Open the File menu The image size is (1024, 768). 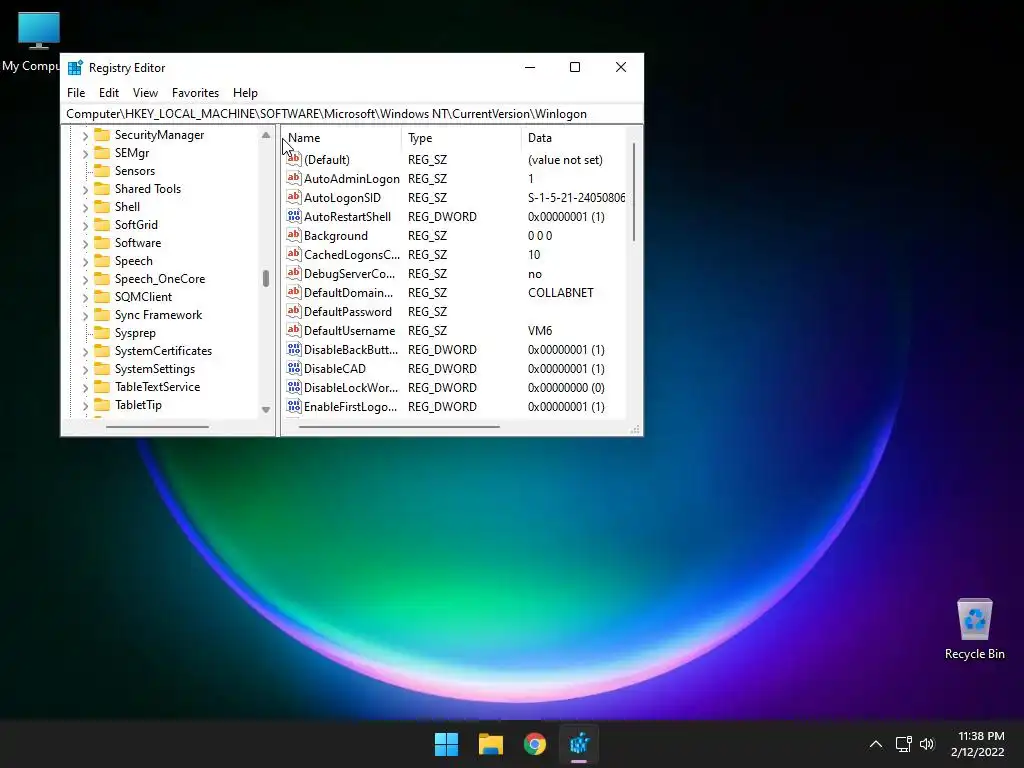76,93
